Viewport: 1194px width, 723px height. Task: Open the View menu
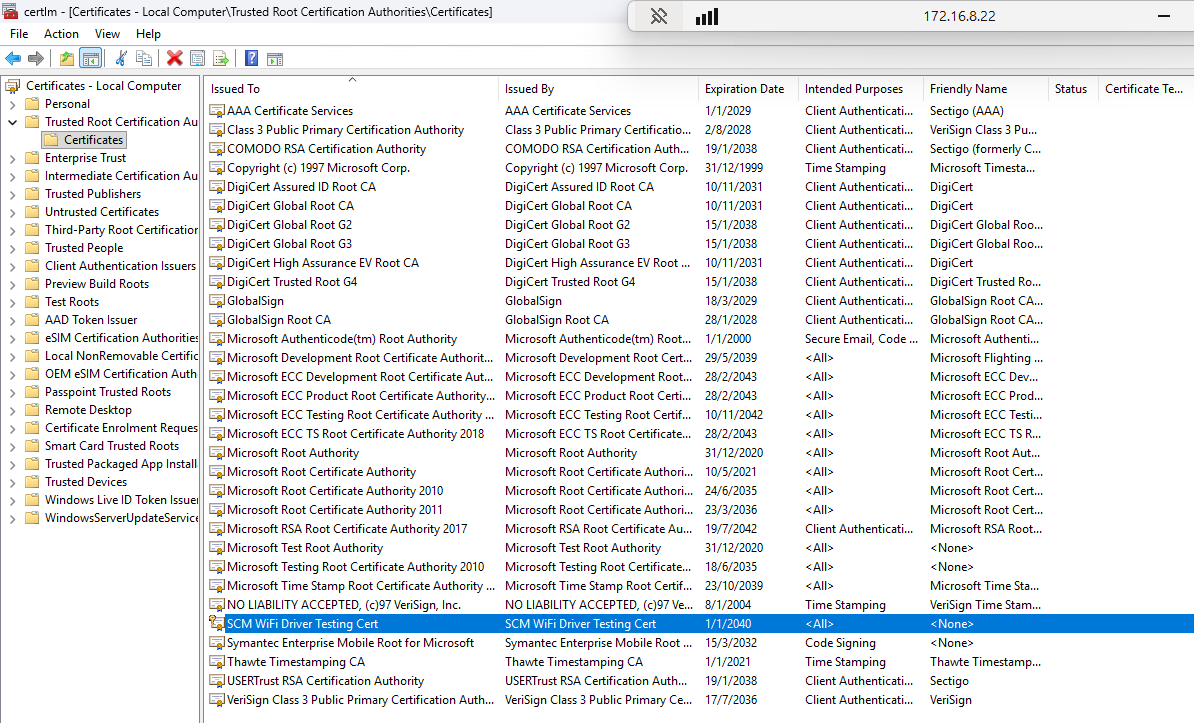107,34
